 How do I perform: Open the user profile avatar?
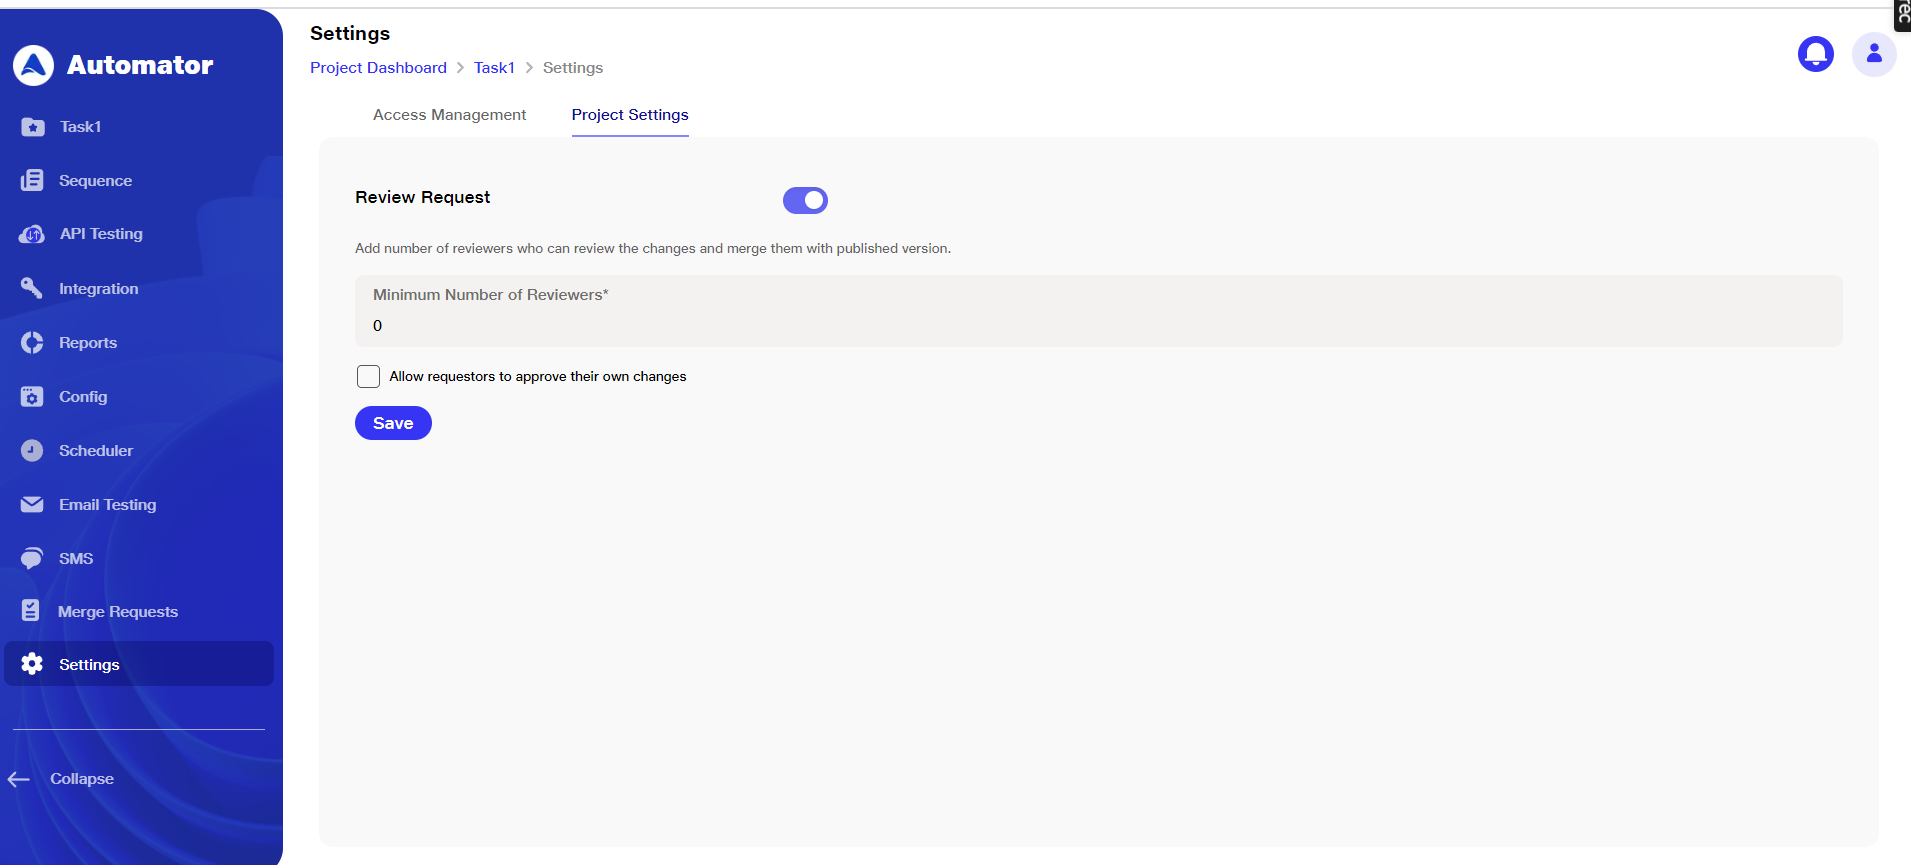coord(1874,54)
